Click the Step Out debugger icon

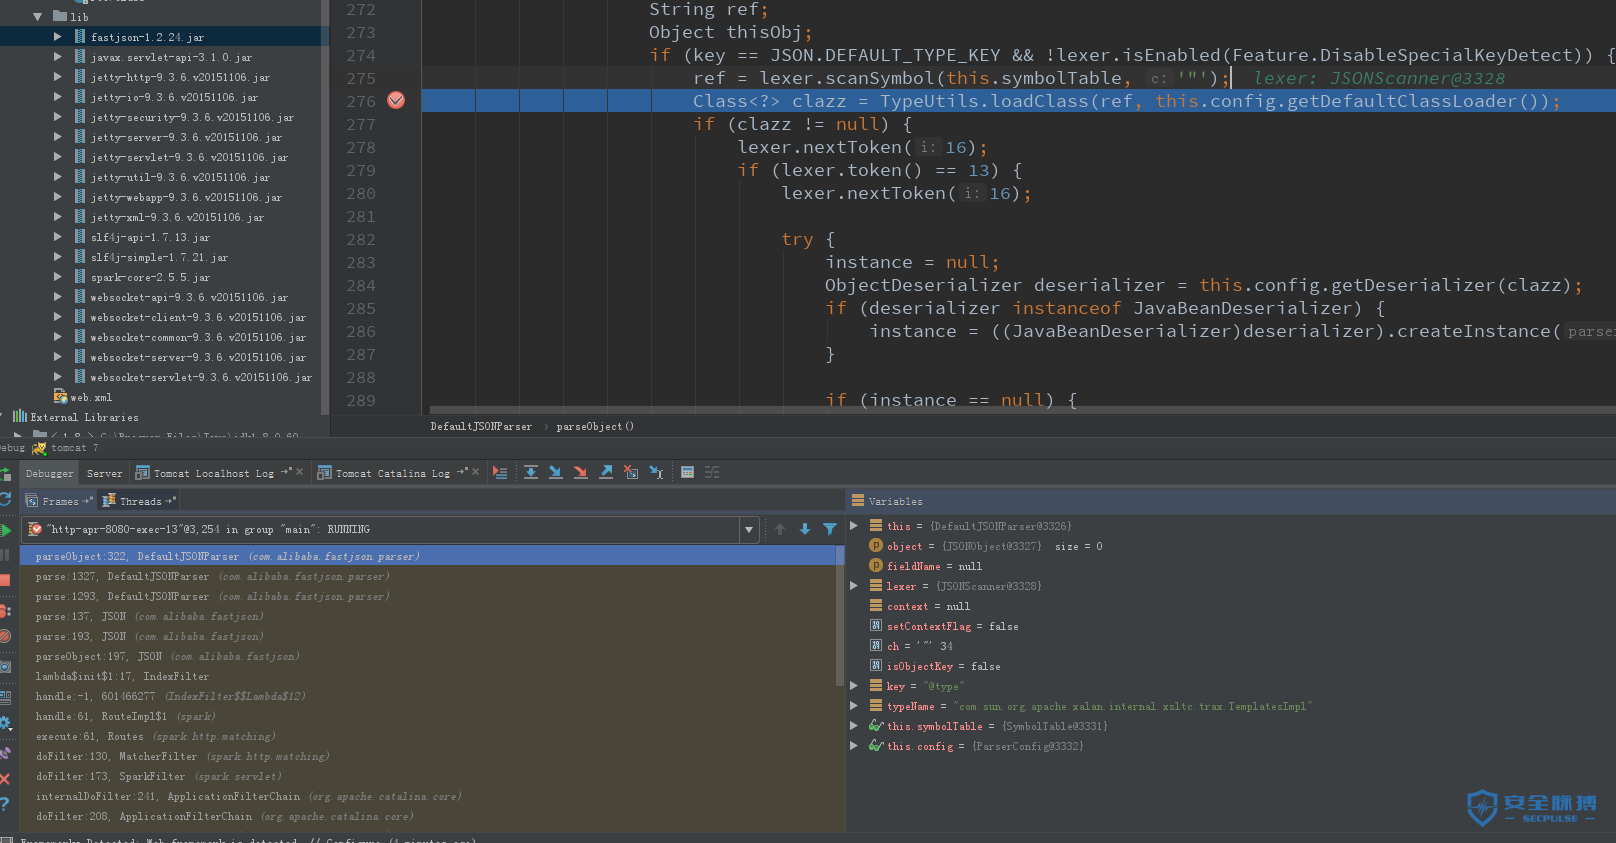(606, 472)
